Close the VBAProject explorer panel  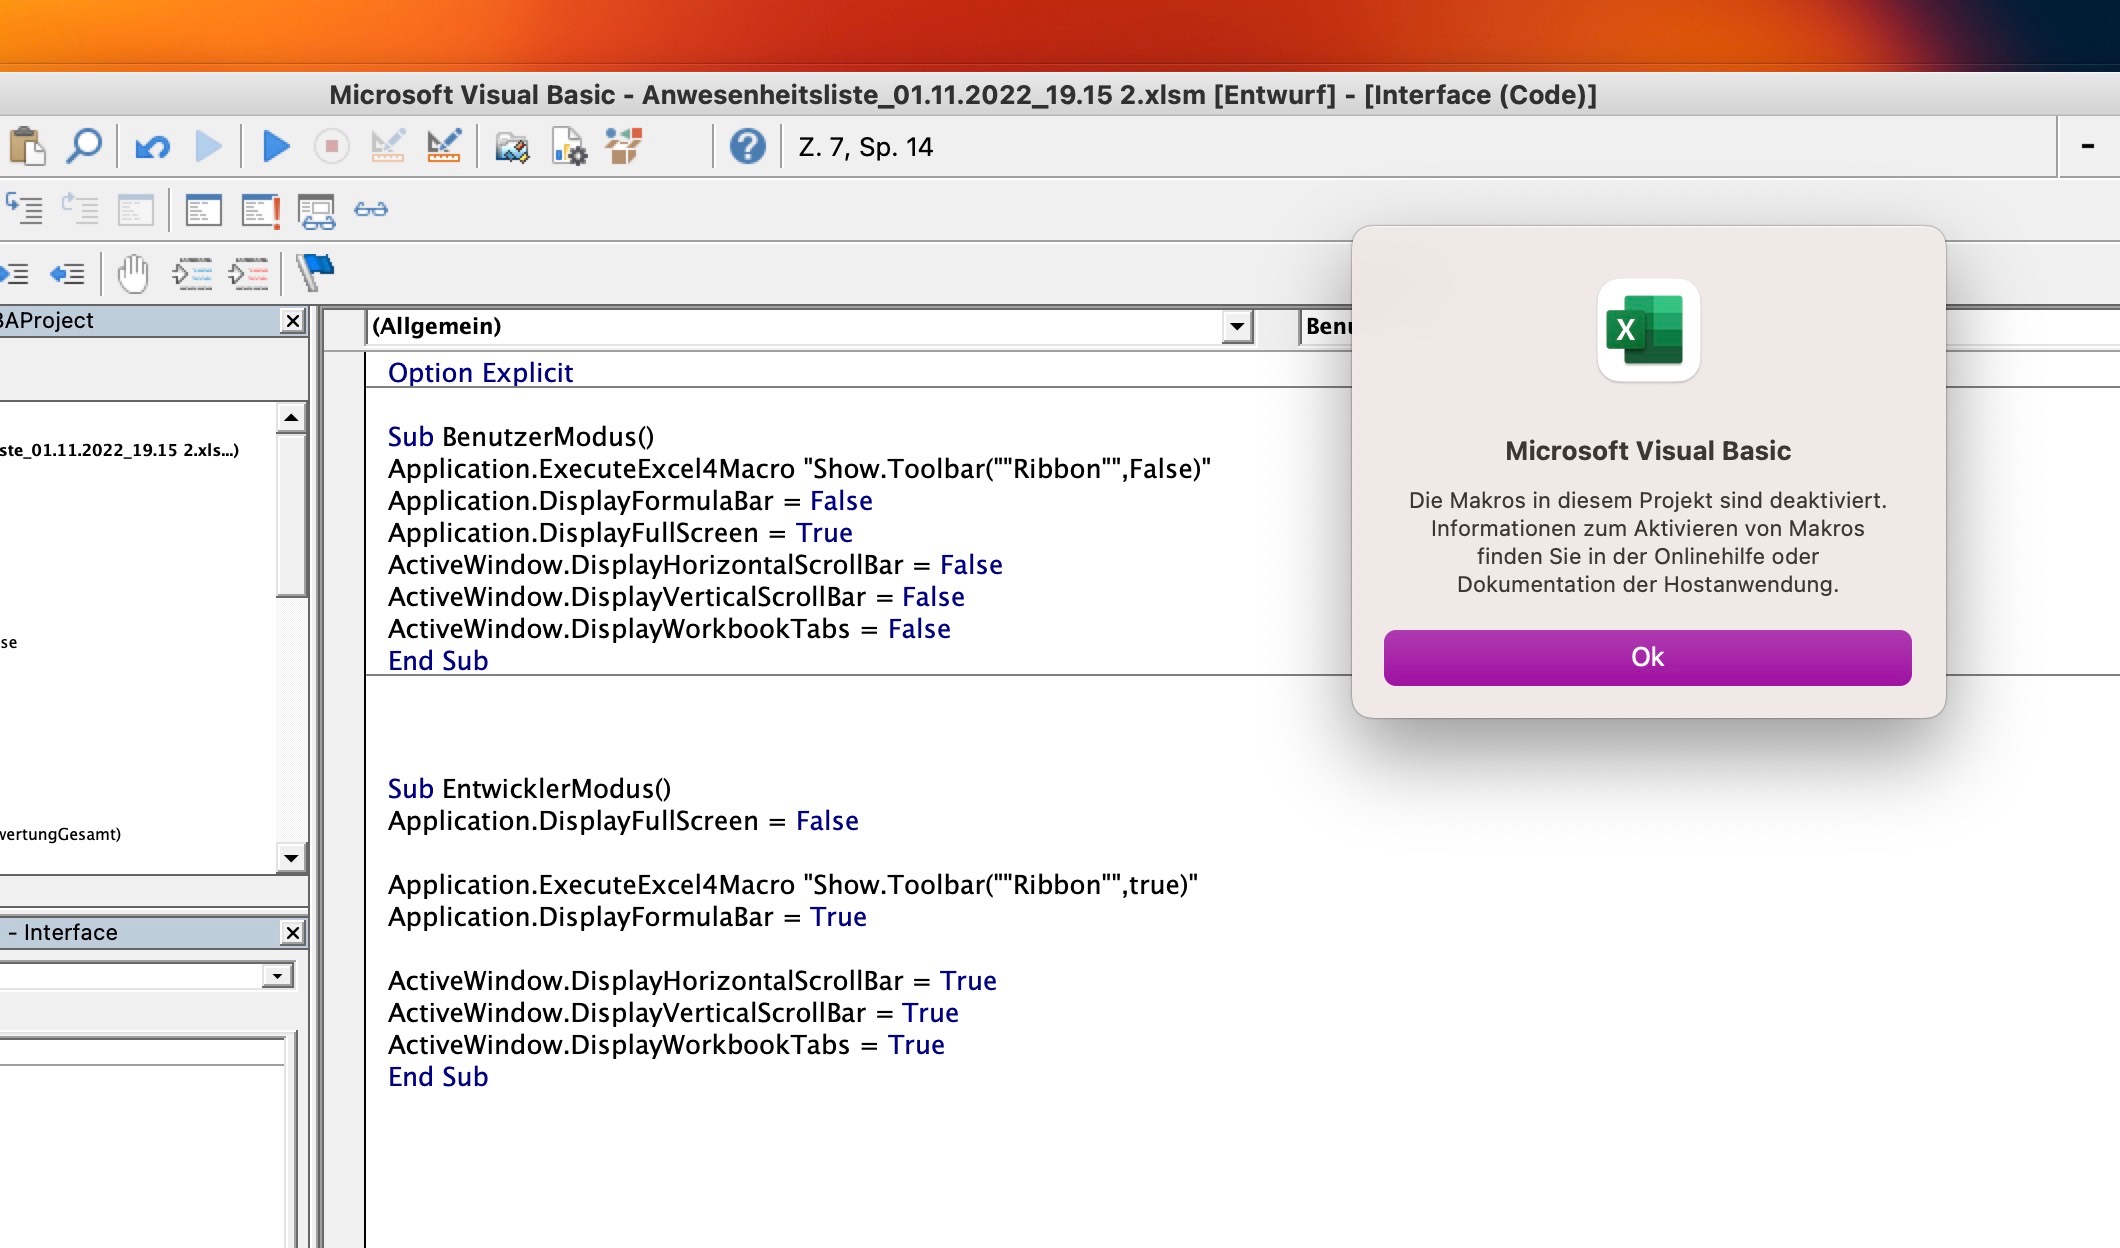pos(292,321)
